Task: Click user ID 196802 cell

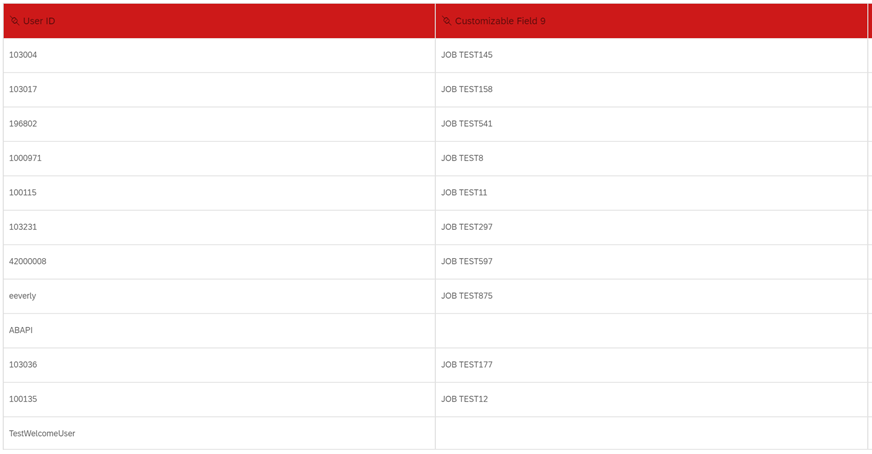Action: (x=219, y=124)
